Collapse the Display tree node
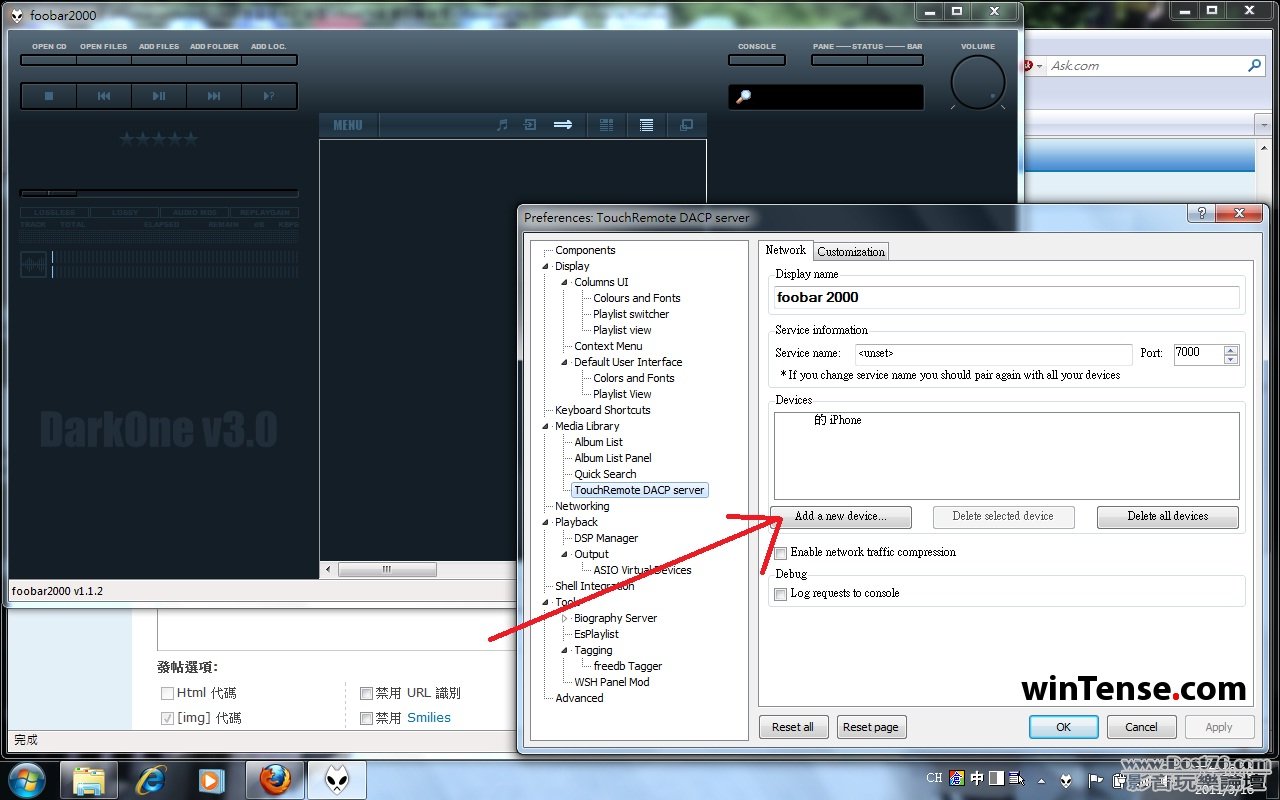 tap(546, 267)
